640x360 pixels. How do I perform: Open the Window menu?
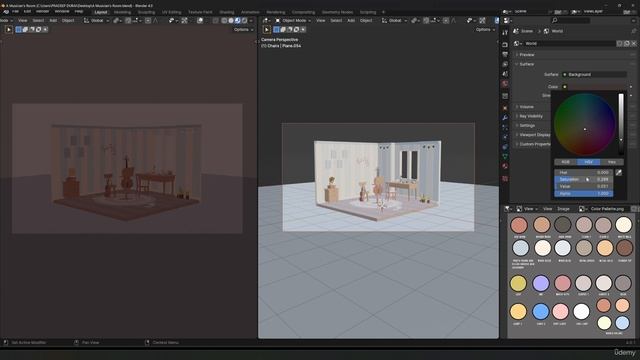click(x=62, y=12)
